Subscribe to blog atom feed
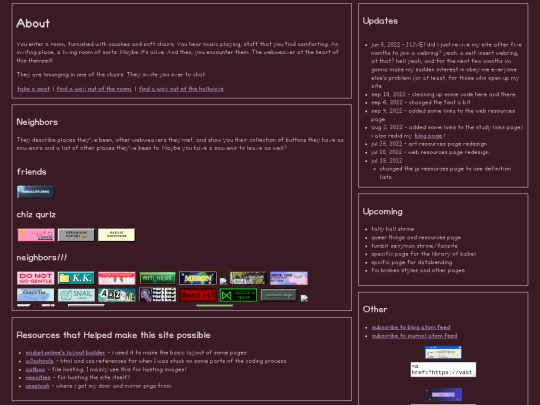 (x=411, y=327)
